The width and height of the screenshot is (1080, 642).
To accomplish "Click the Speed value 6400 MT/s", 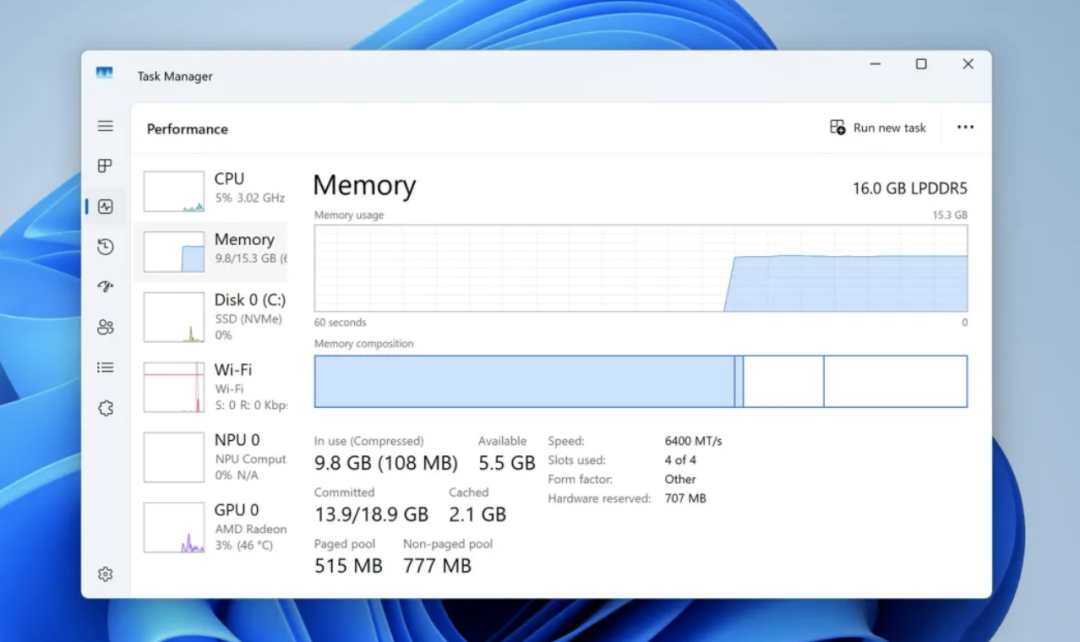I will click(x=693, y=441).
